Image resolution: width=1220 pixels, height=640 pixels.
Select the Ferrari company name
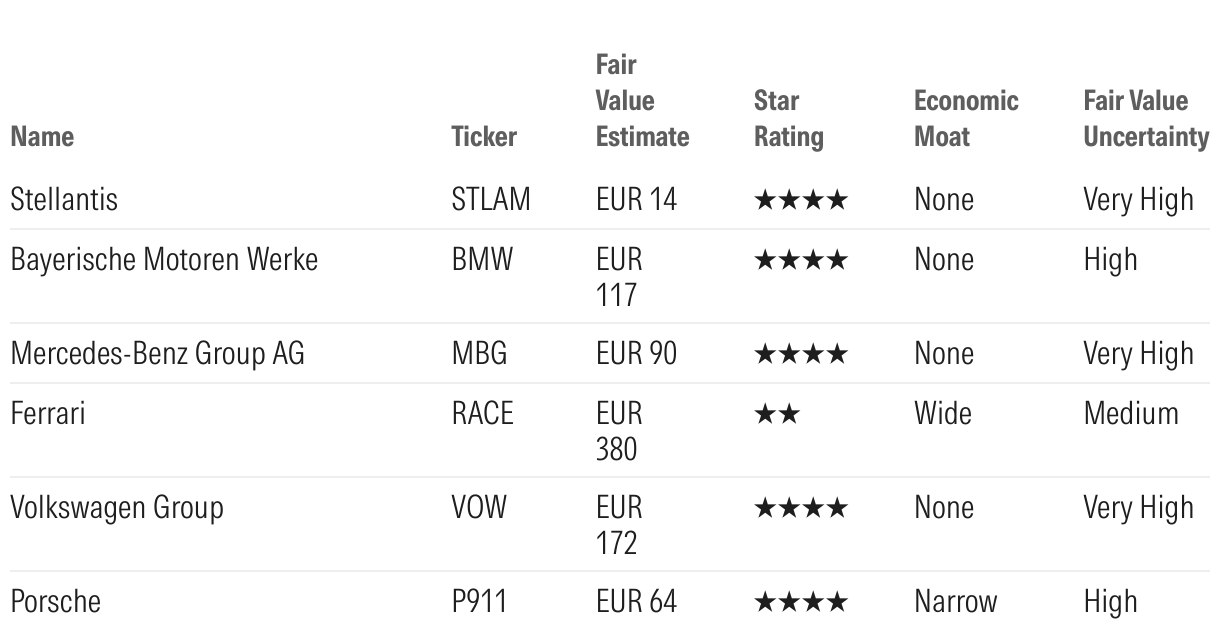pyautogui.click(x=47, y=414)
